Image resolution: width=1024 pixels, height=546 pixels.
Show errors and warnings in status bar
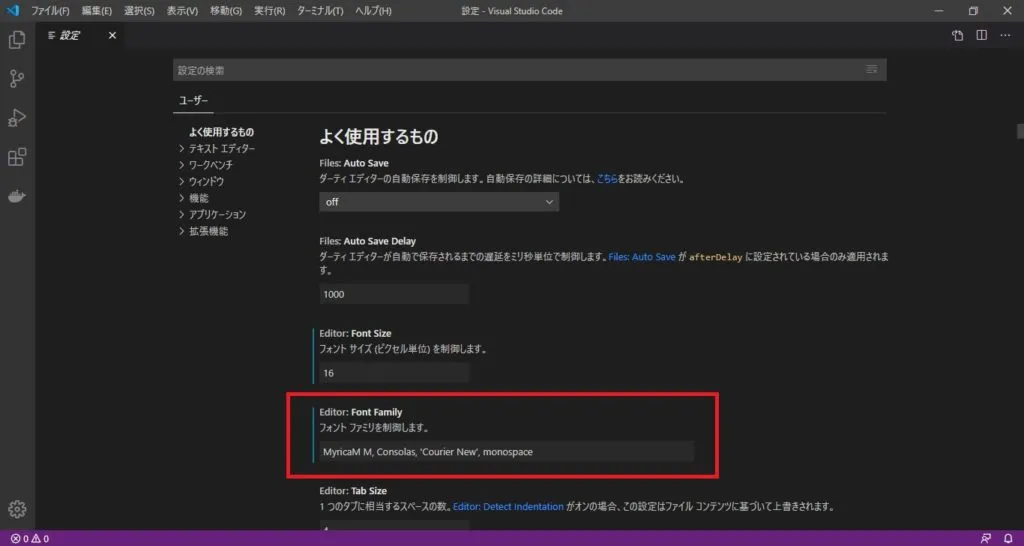[x=30, y=539]
